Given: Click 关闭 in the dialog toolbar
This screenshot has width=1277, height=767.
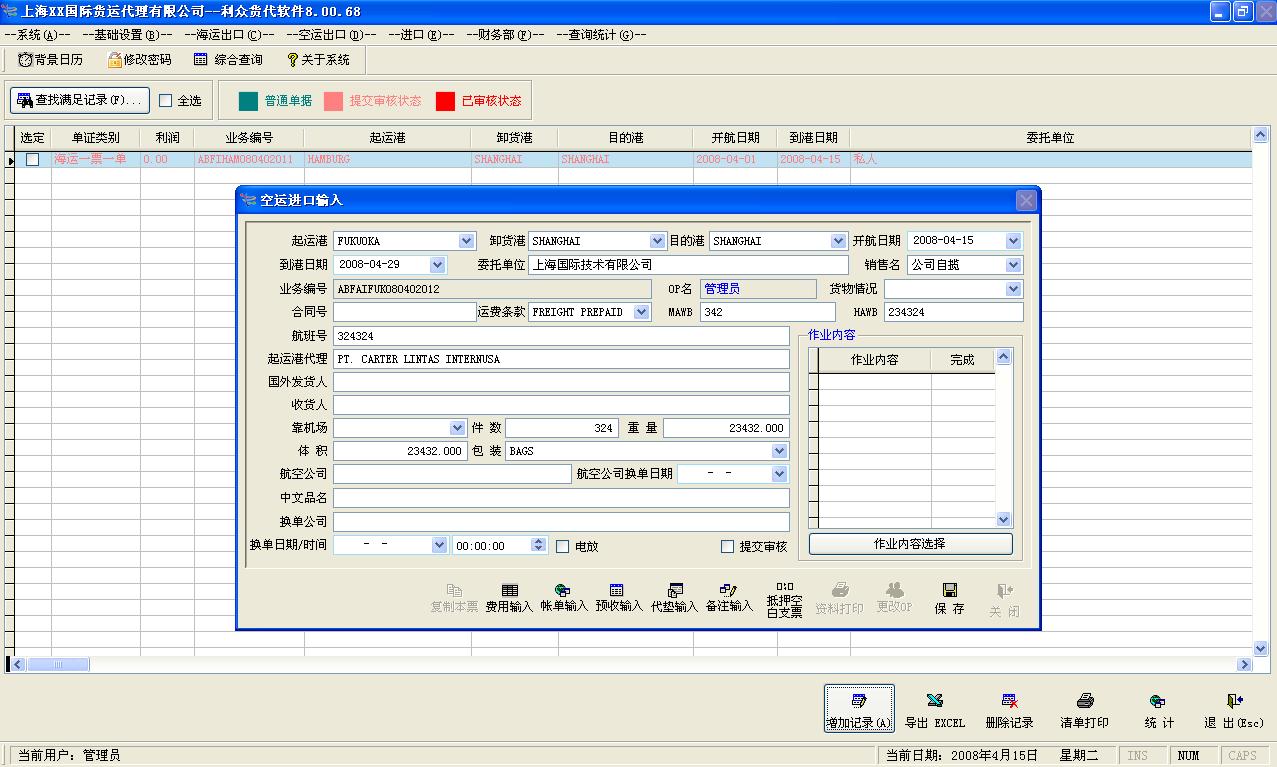Looking at the screenshot, I should pyautogui.click(x=1005, y=598).
